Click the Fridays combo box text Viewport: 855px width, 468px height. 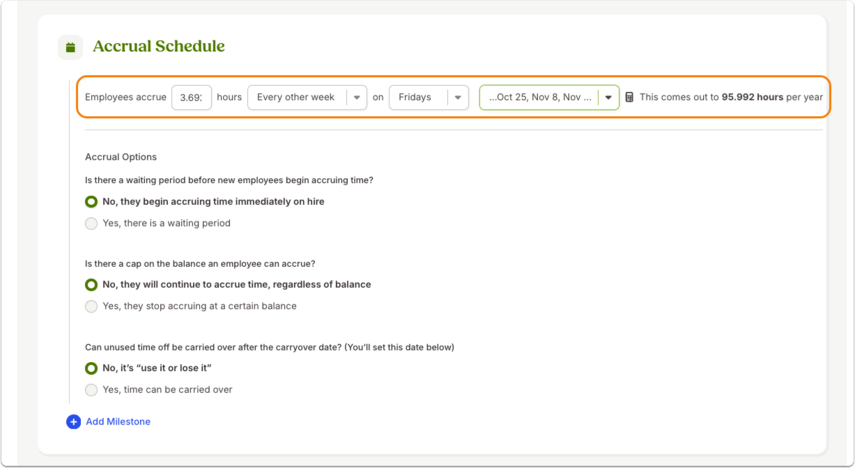(x=414, y=97)
